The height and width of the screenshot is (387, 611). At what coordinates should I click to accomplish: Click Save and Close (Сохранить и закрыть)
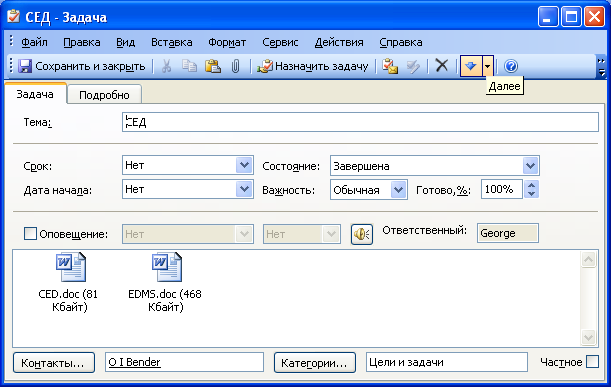pos(82,66)
